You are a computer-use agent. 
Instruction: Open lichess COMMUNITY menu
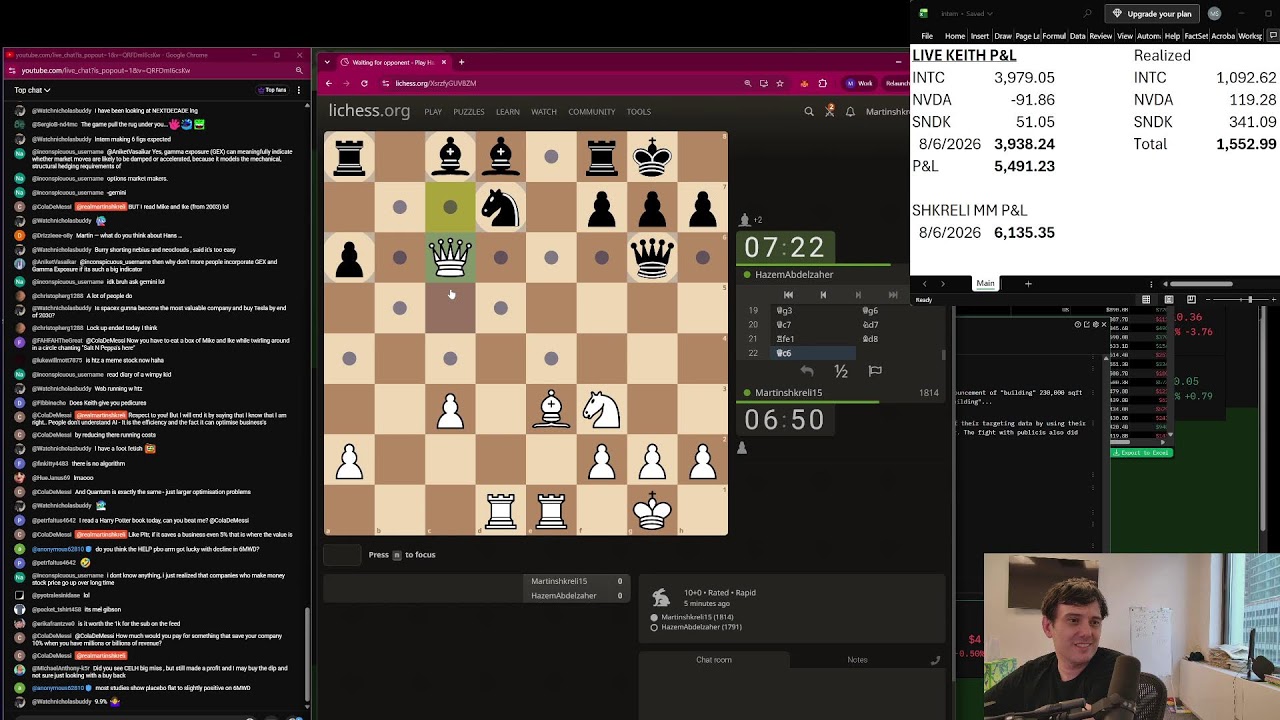pos(592,112)
